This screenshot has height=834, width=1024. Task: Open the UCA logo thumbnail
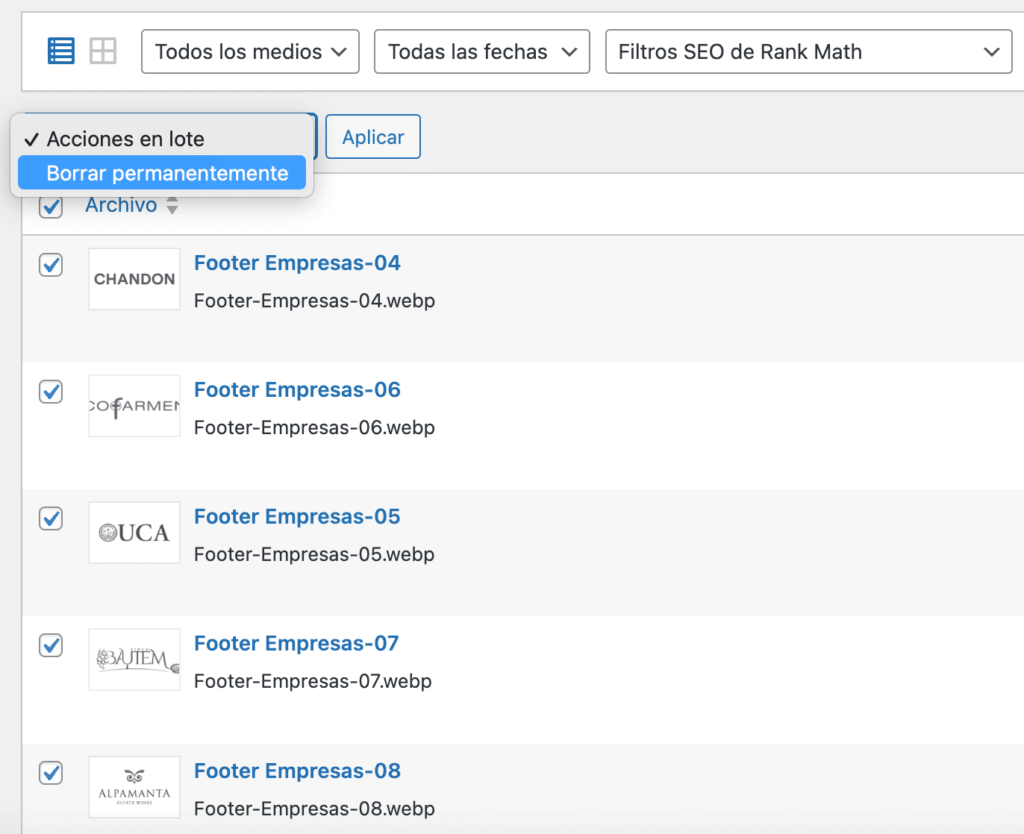coord(133,532)
